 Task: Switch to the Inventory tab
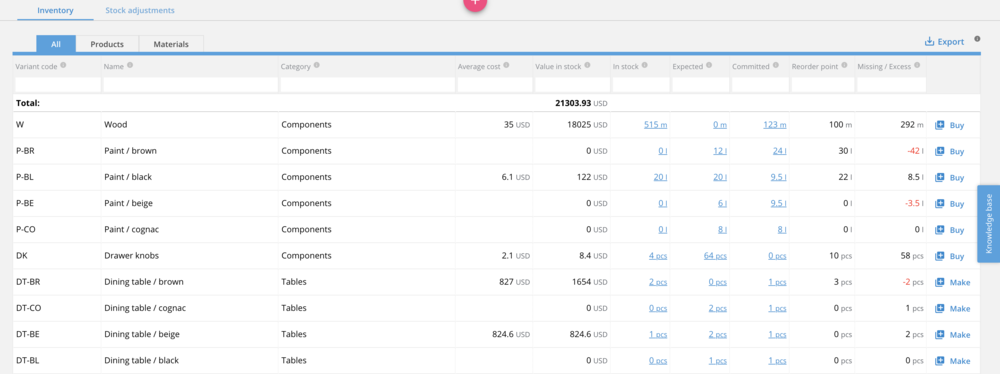click(x=55, y=11)
